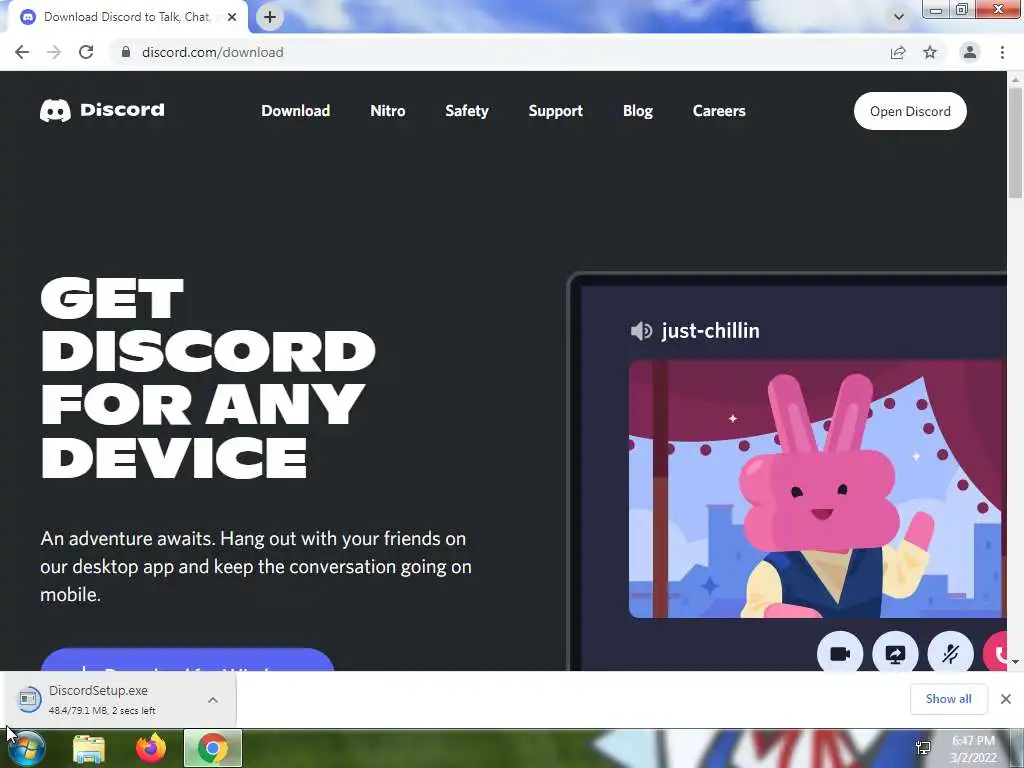The image size is (1024, 768).
Task: Click the padlock site info icon
Action: tap(126, 52)
